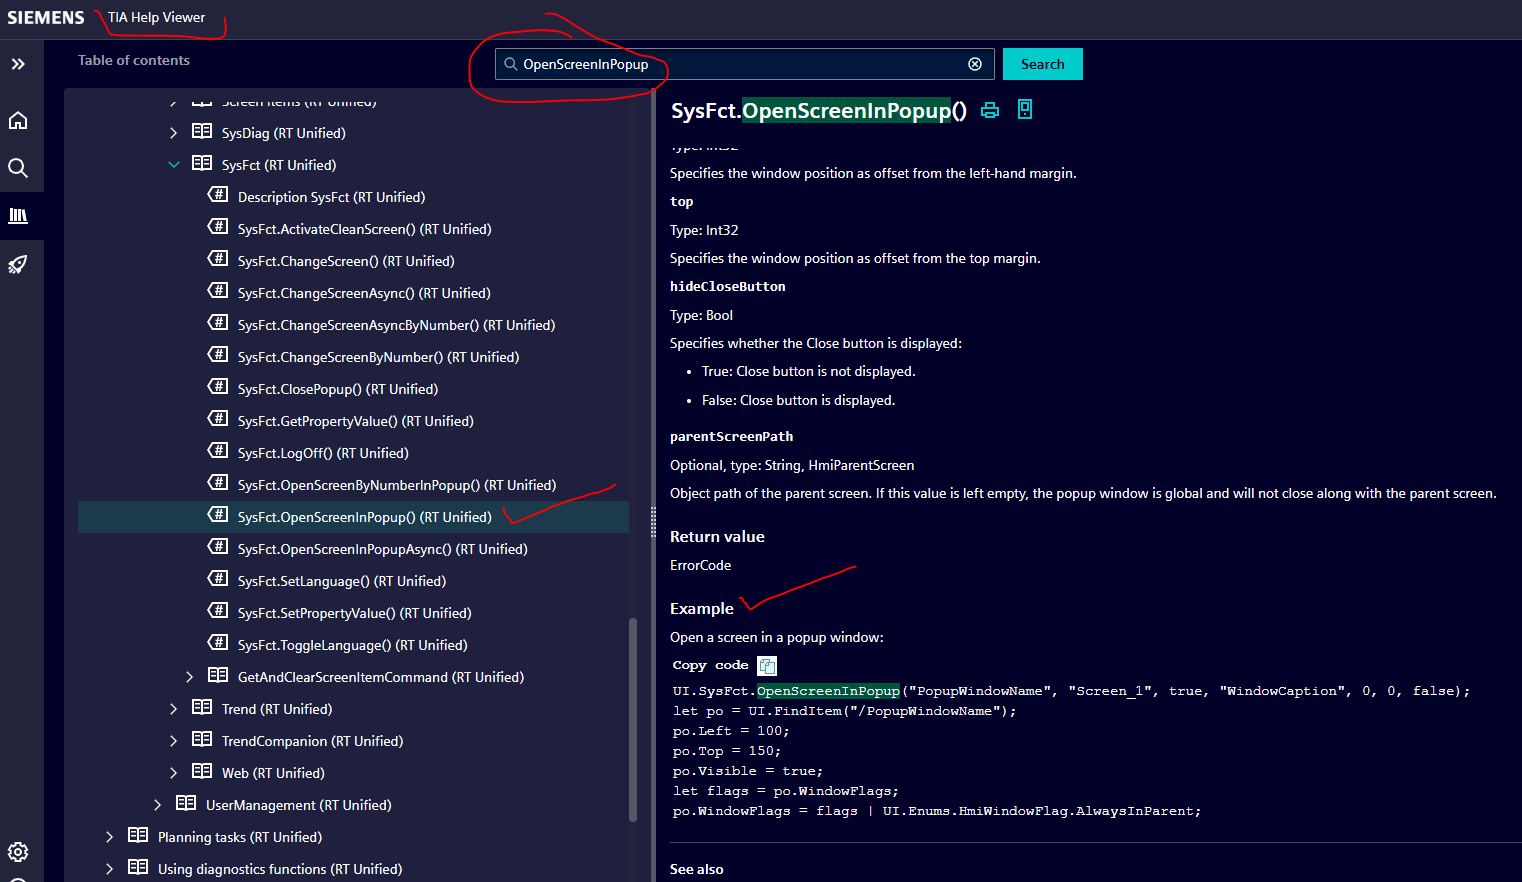This screenshot has width=1522, height=882.
Task: Open SysFct.GetPropertyValue() topic
Action: [x=356, y=421]
